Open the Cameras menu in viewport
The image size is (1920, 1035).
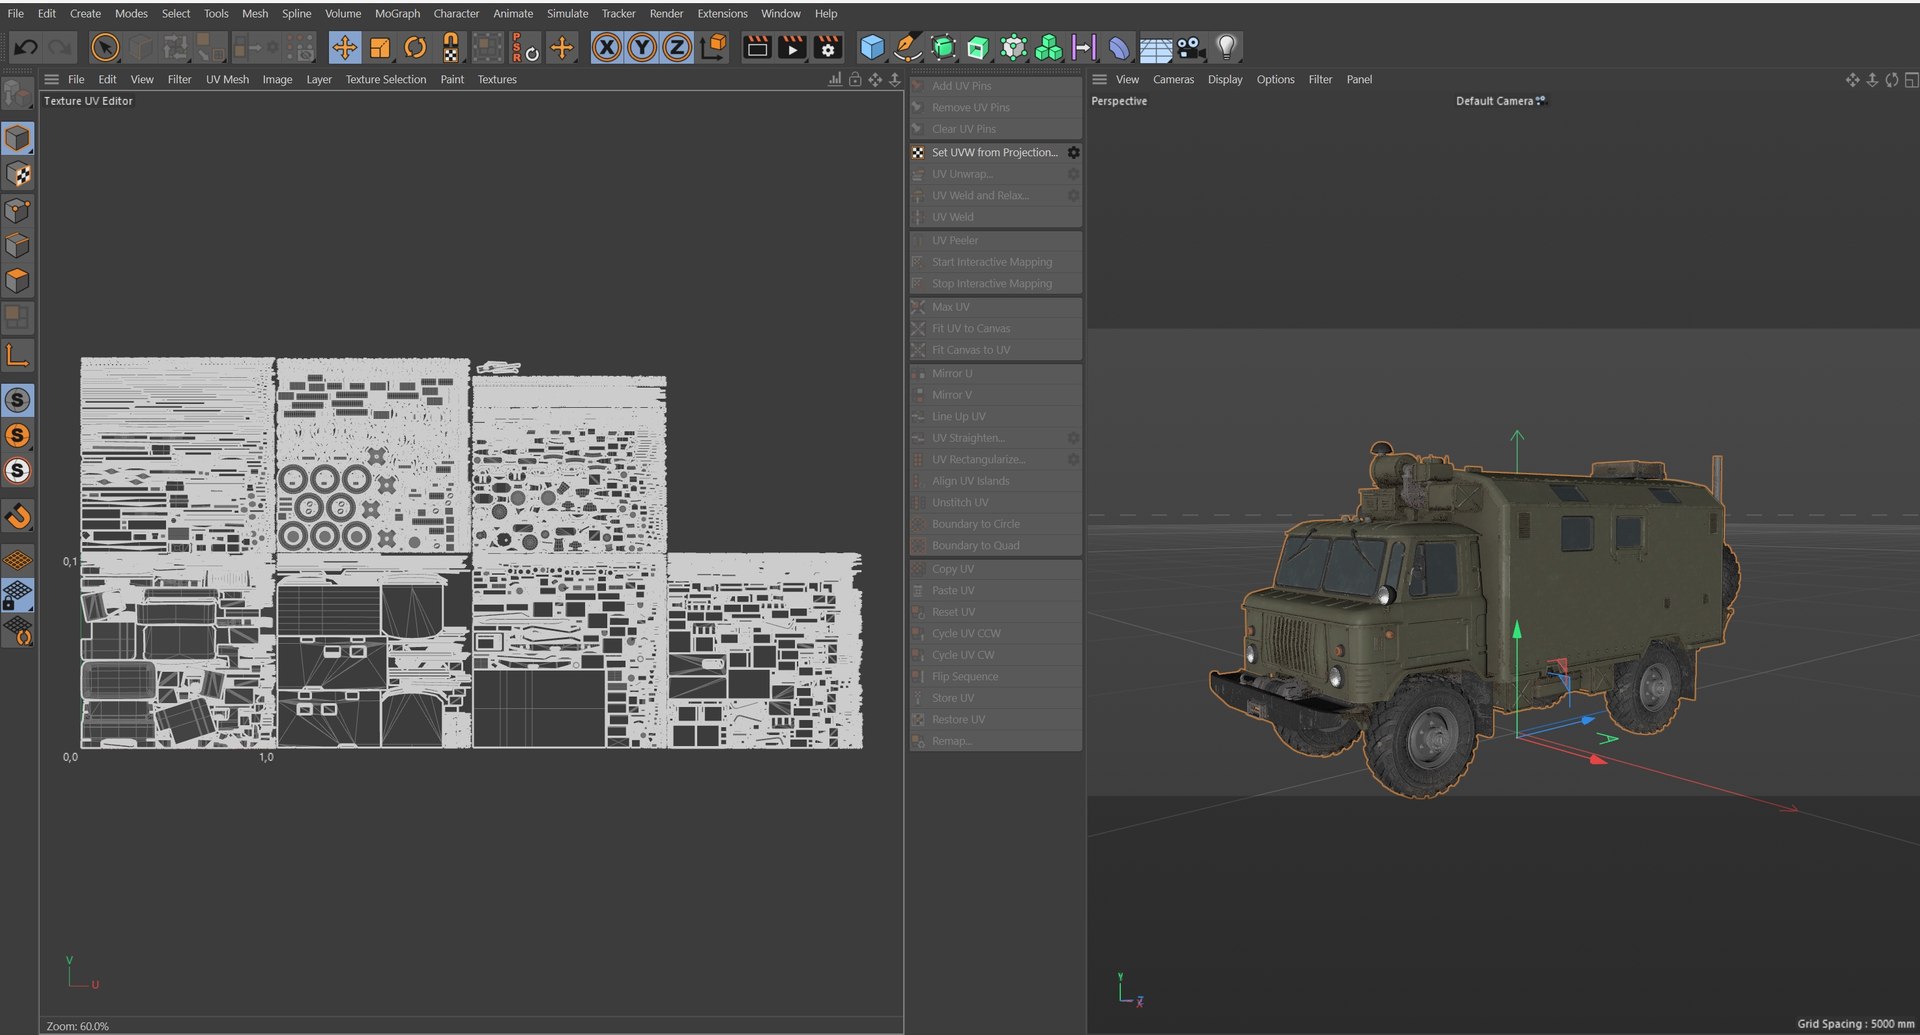tap(1173, 79)
